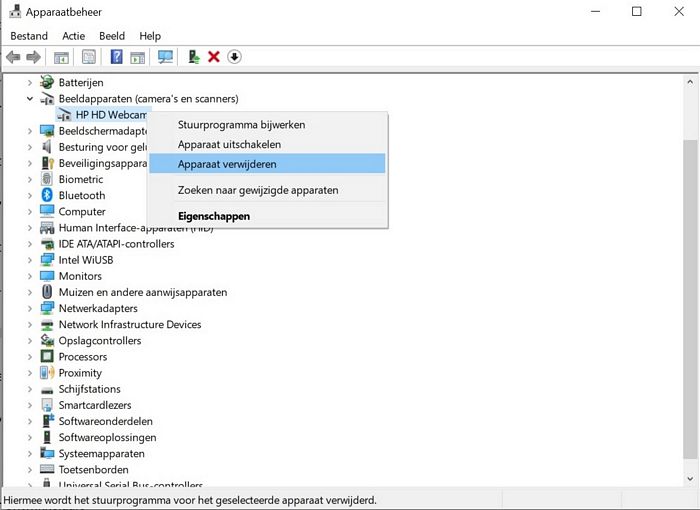Click the show/hide console tree toolbar icon
The image size is (700, 510).
point(61,57)
